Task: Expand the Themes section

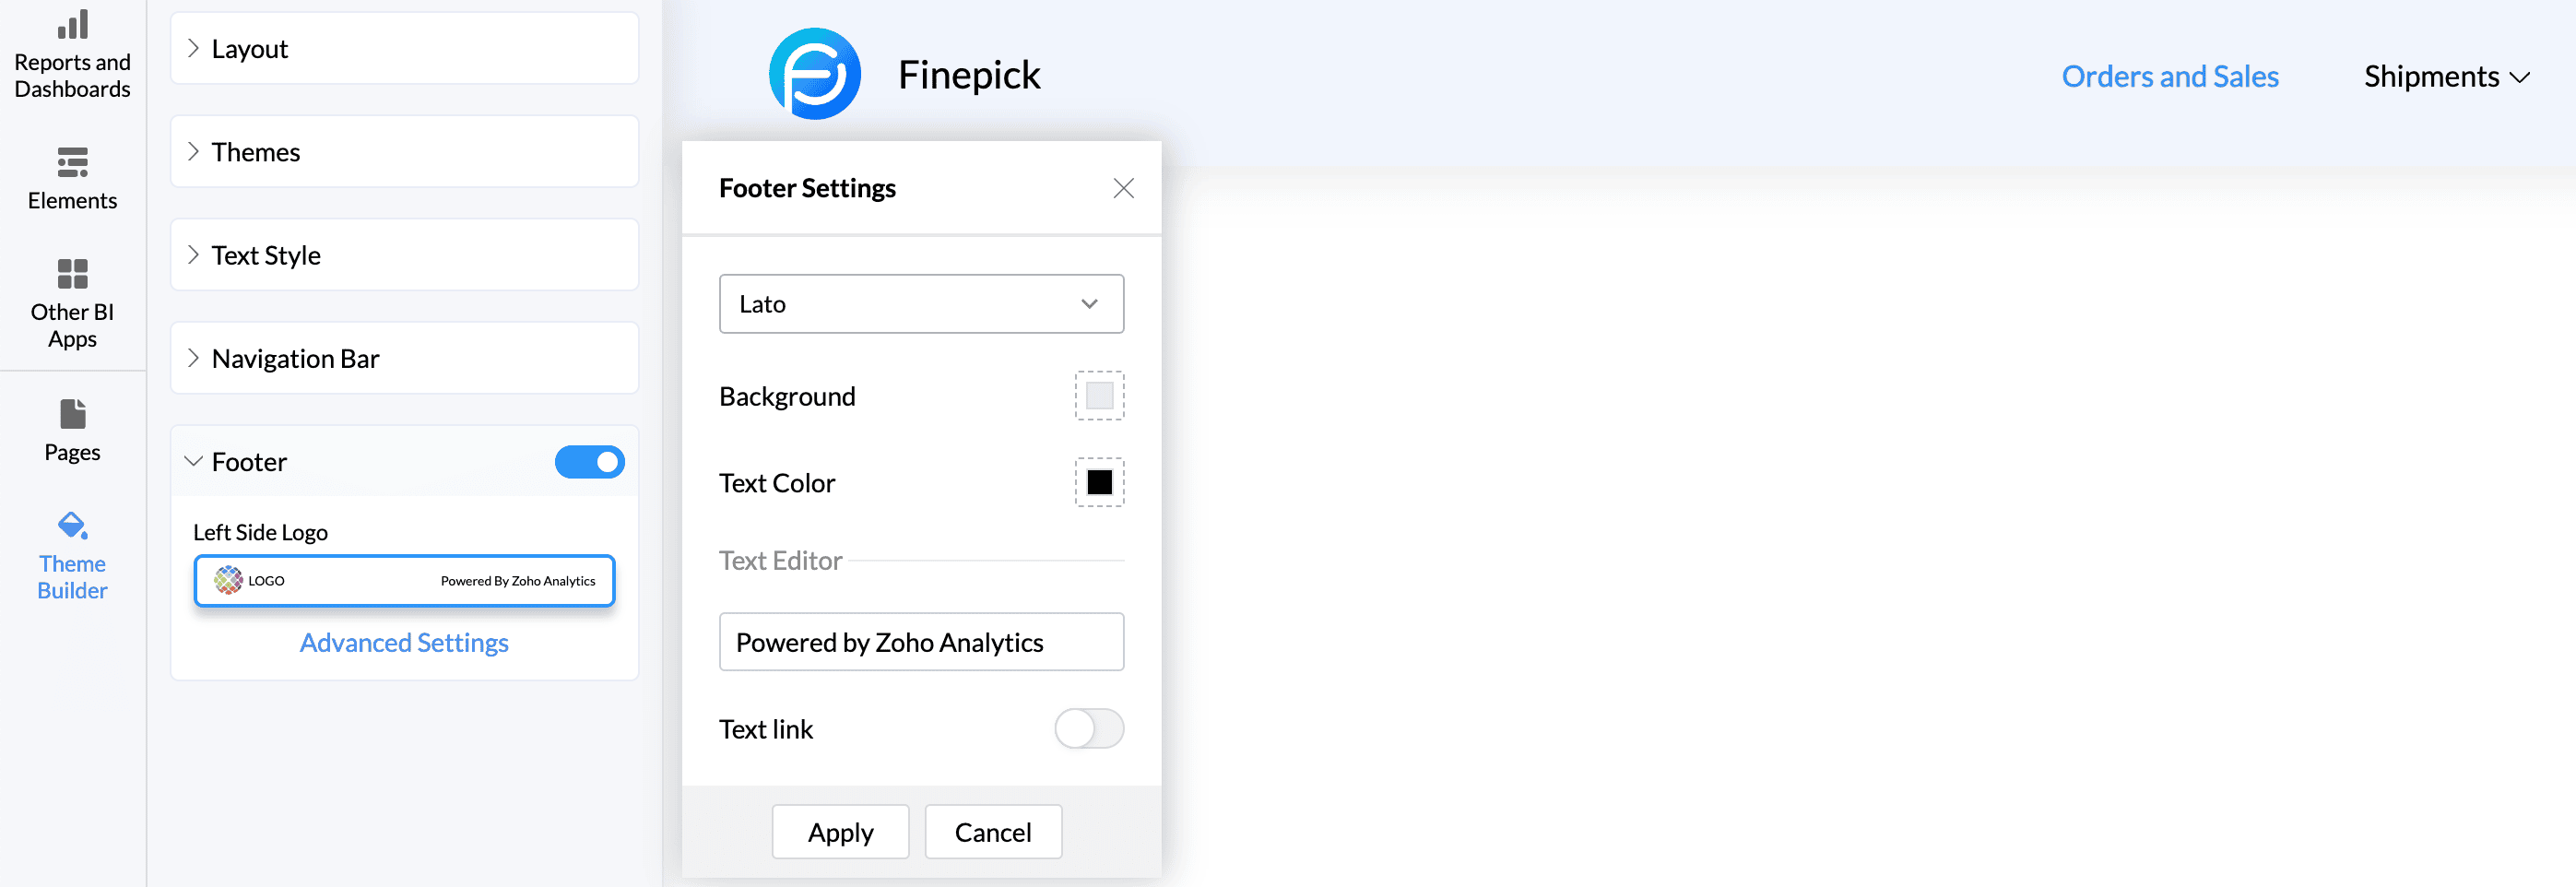Action: [404, 152]
